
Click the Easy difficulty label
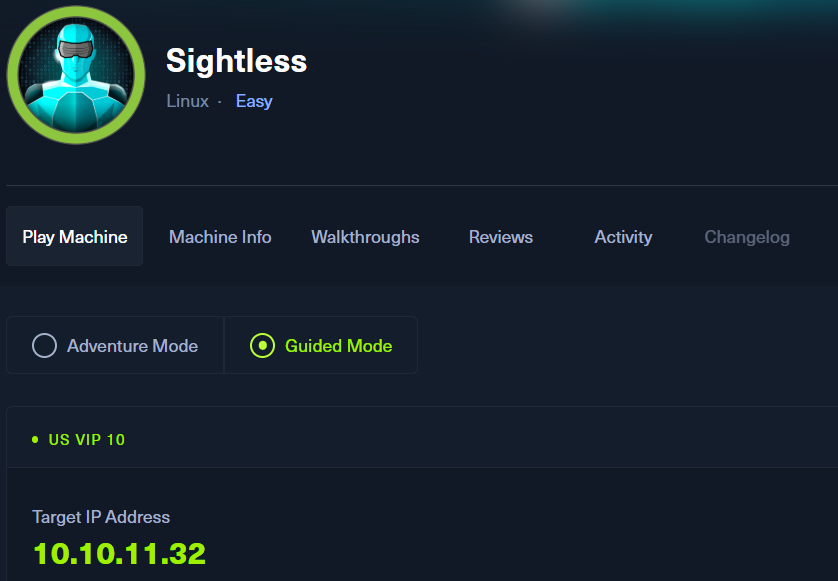pyautogui.click(x=254, y=101)
